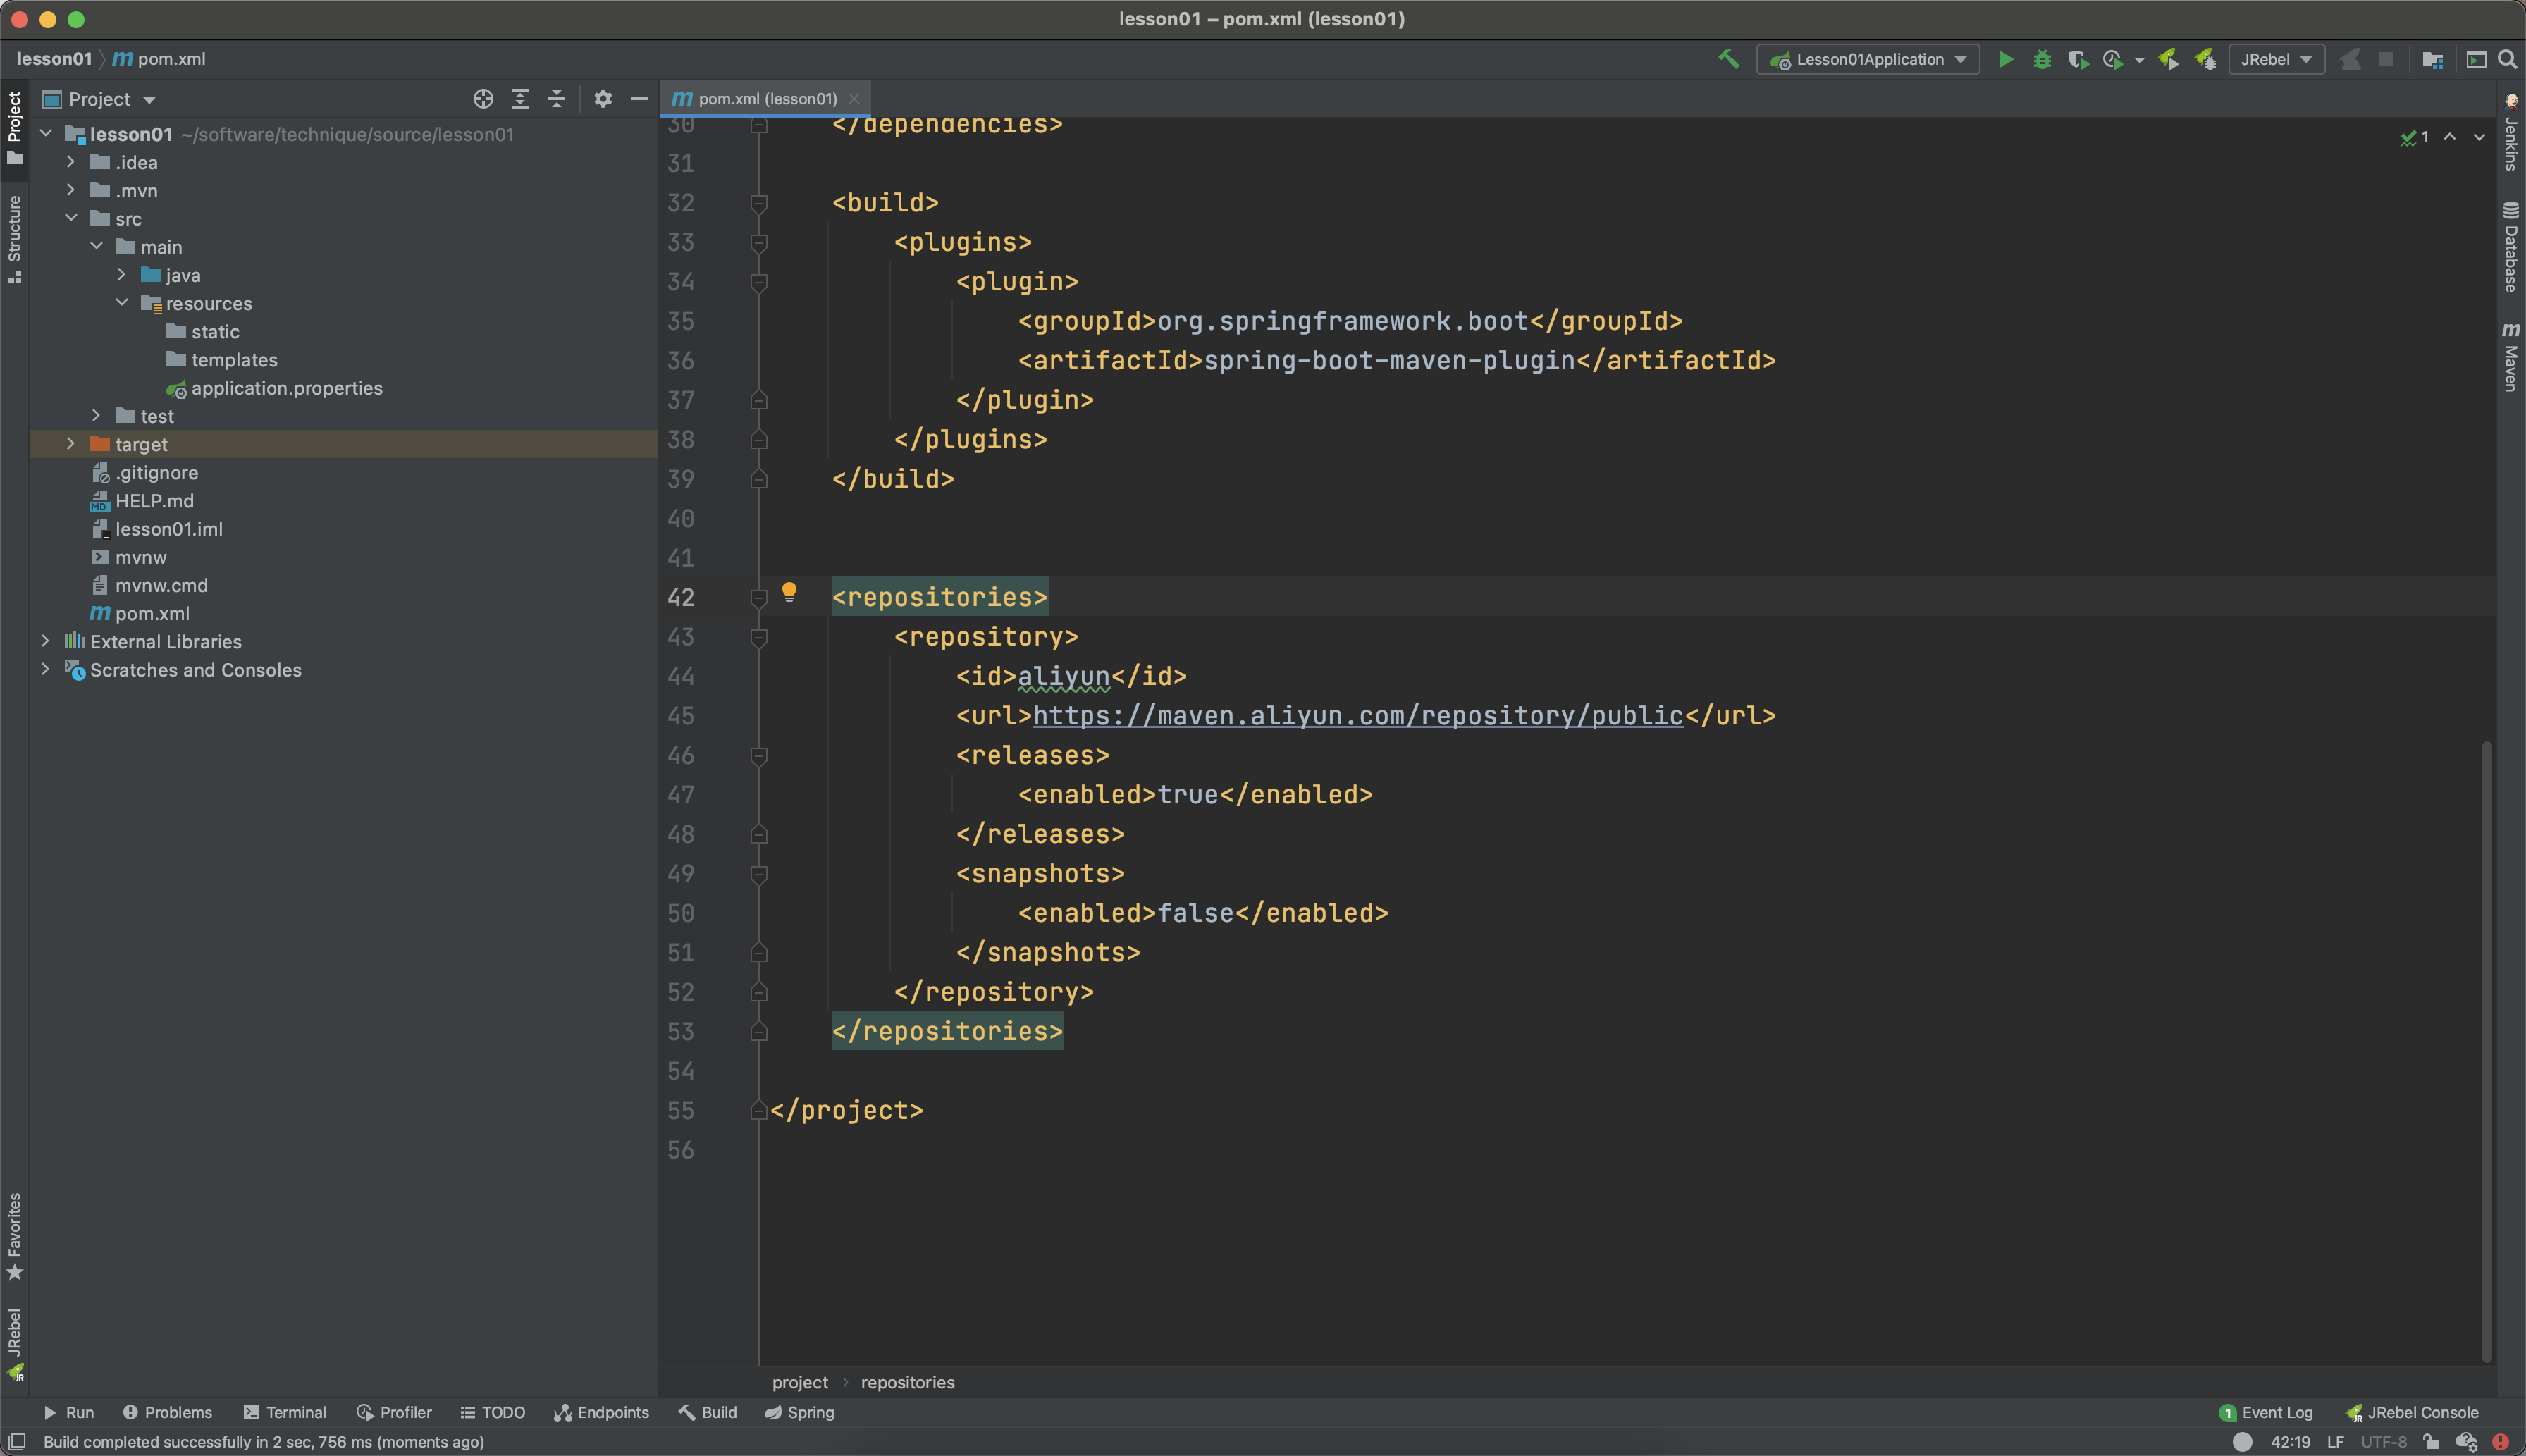Open the Profiler tool window tab
The height and width of the screenshot is (1456, 2526).
pyautogui.click(x=394, y=1412)
